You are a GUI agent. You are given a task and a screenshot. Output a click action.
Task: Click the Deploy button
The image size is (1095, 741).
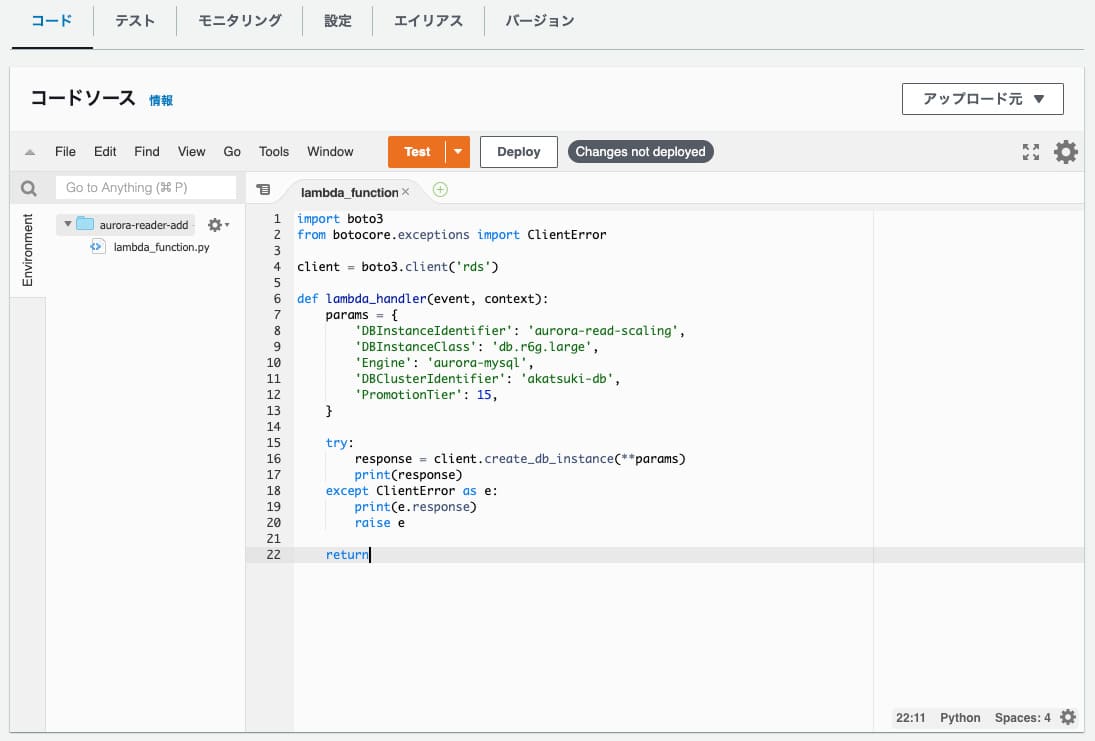(x=518, y=152)
